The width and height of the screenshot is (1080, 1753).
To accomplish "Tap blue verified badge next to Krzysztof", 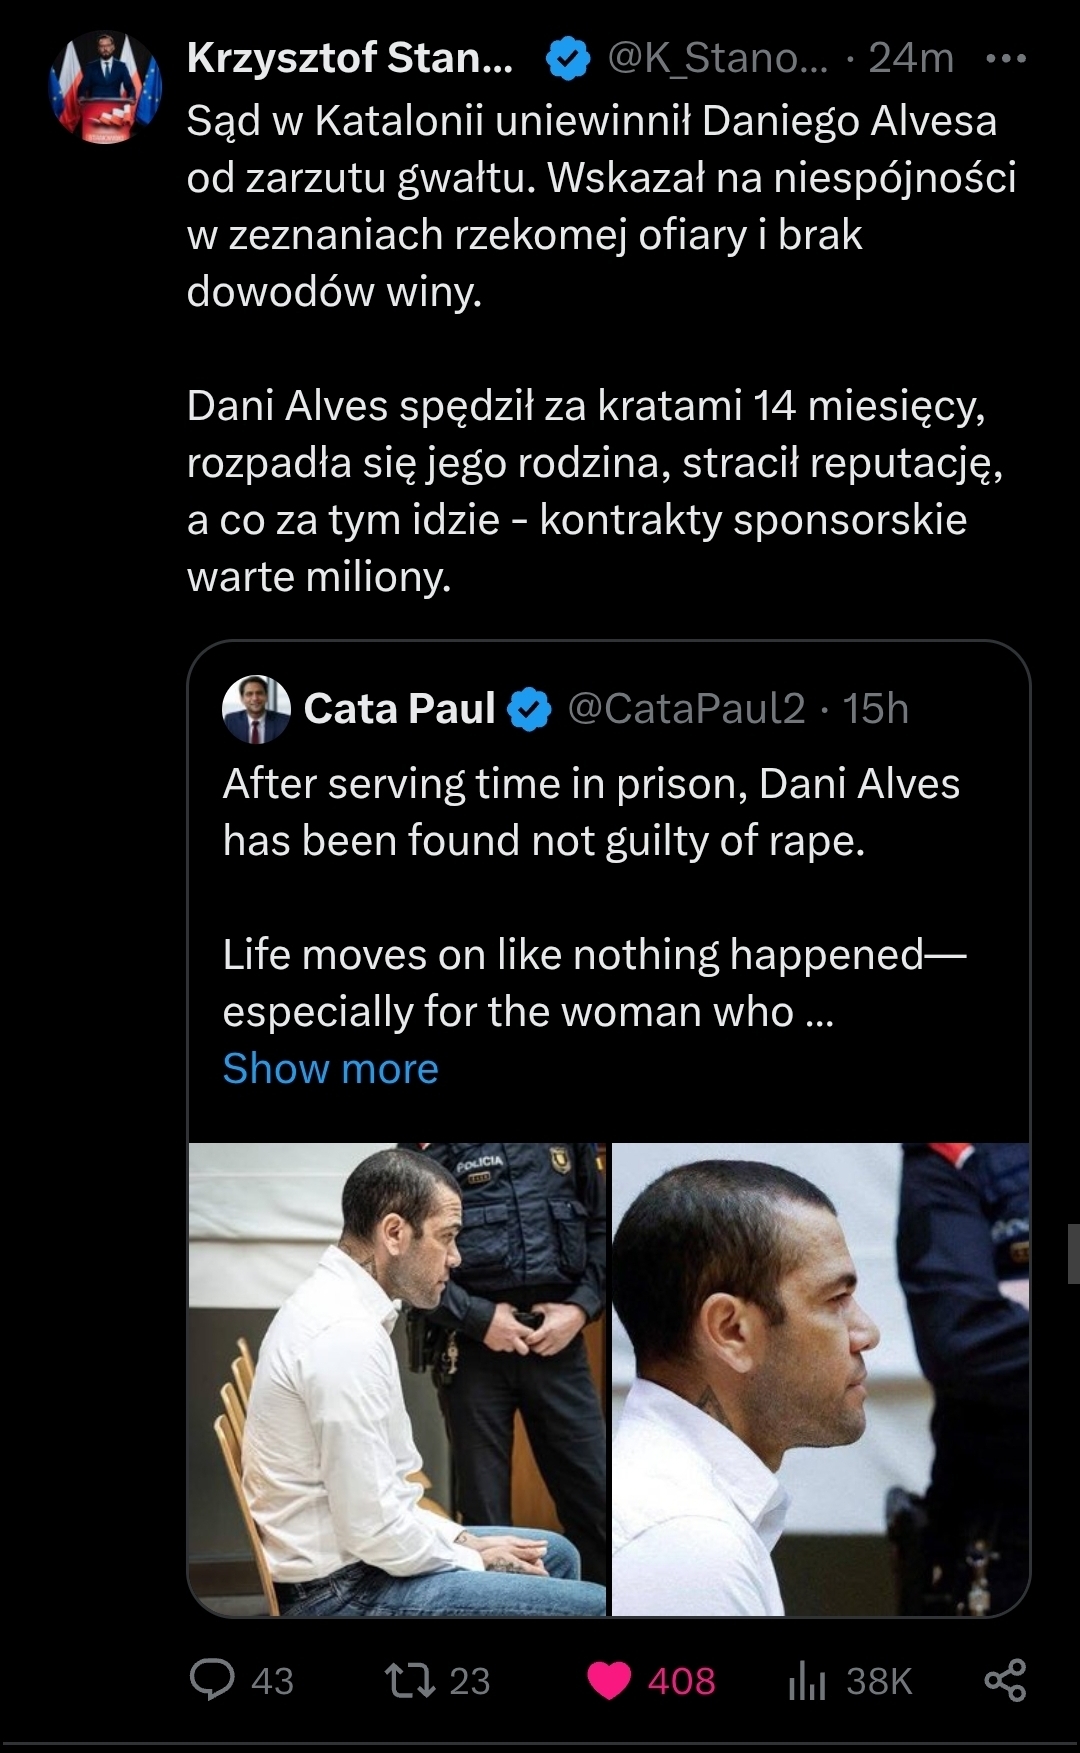I will (568, 59).
